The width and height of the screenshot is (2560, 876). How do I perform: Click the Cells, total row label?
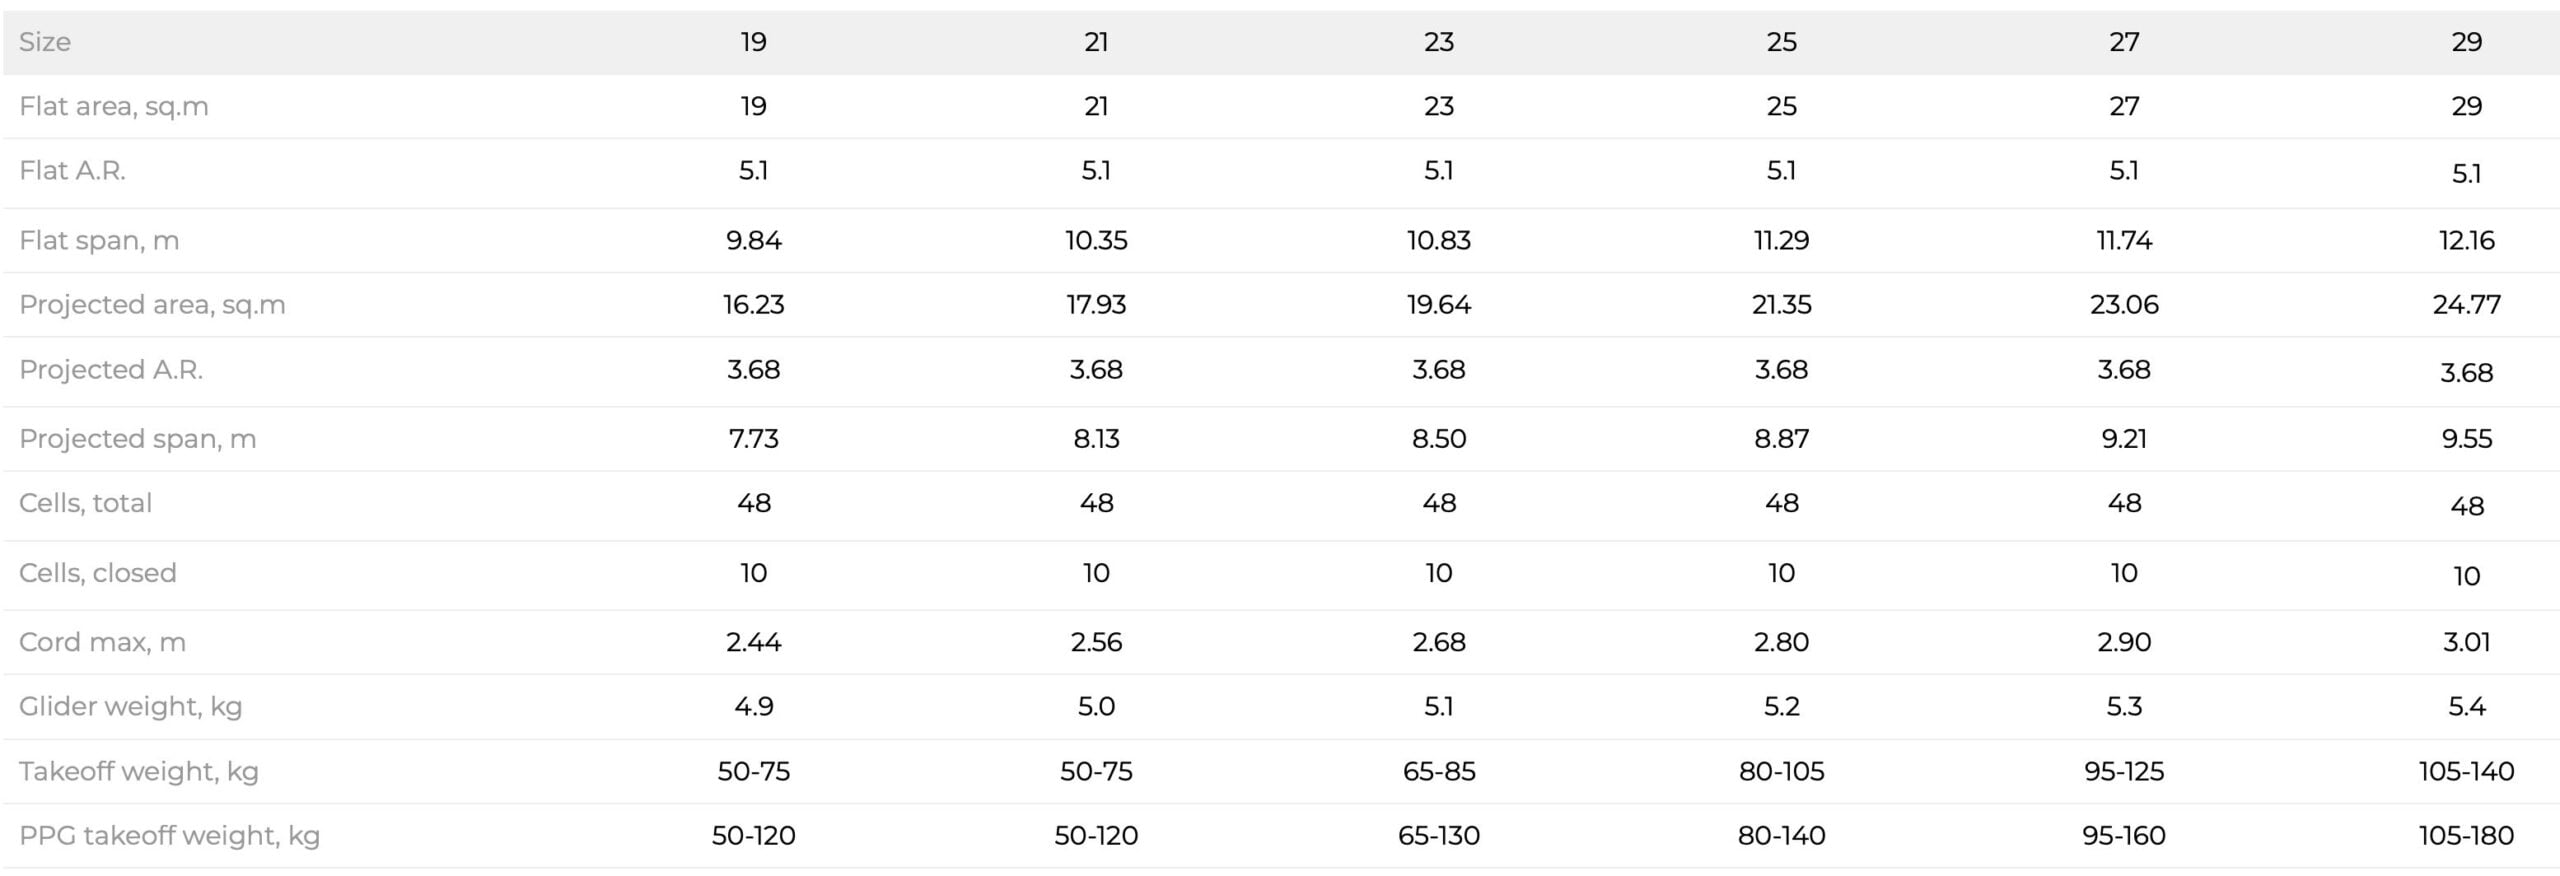click(x=86, y=503)
